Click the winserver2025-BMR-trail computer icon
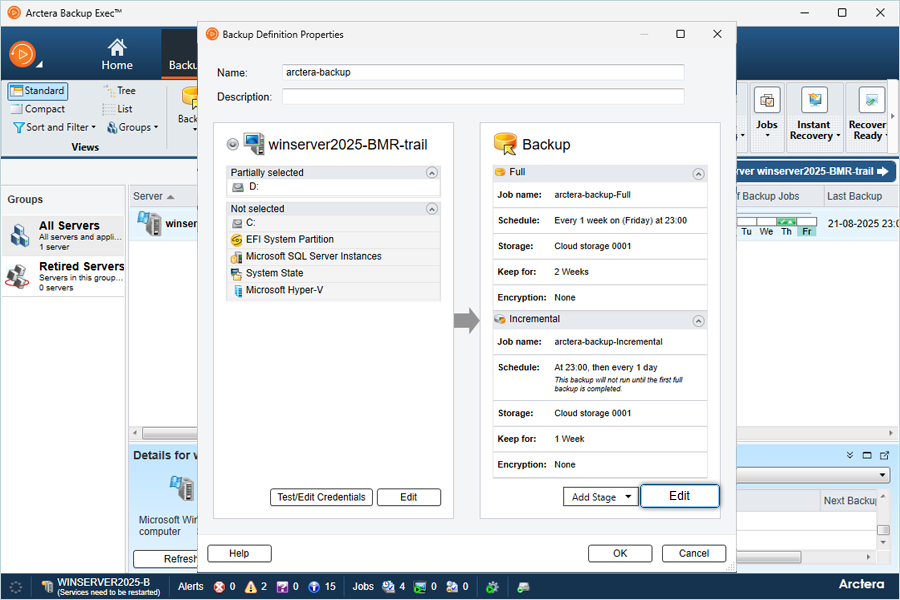 [254, 144]
